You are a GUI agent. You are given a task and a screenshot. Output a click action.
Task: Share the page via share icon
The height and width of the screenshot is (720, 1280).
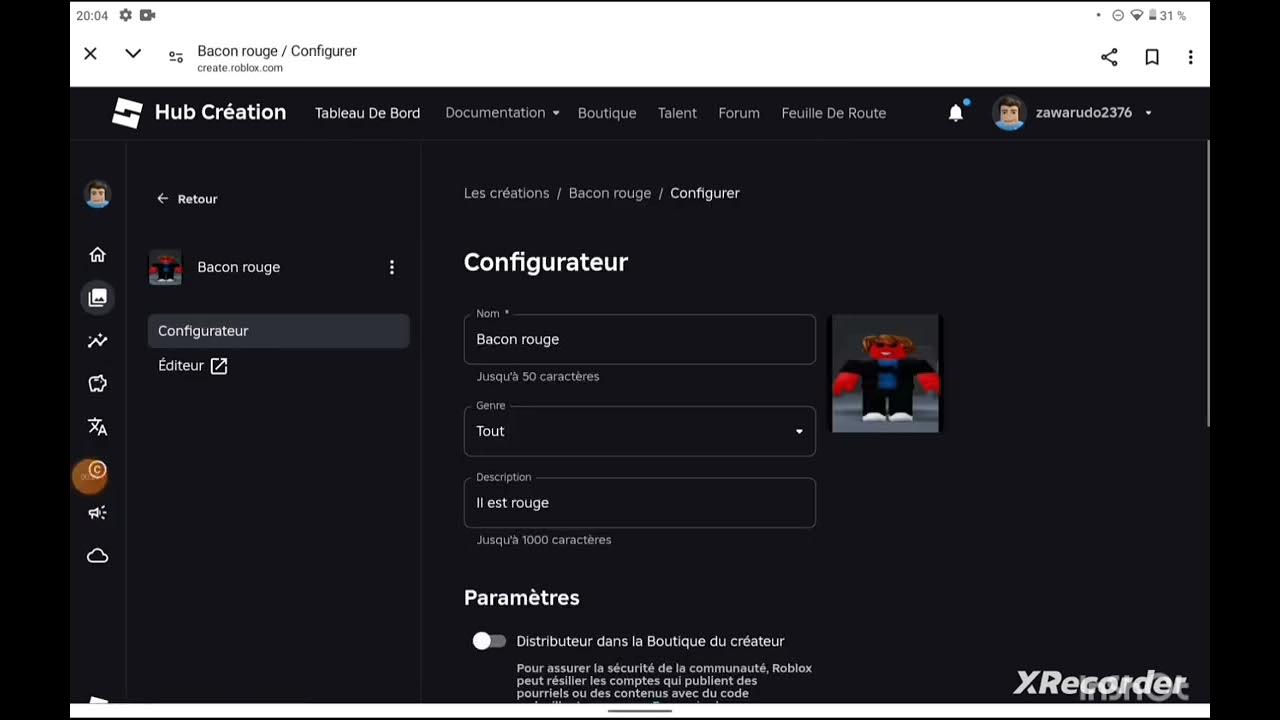point(1109,57)
